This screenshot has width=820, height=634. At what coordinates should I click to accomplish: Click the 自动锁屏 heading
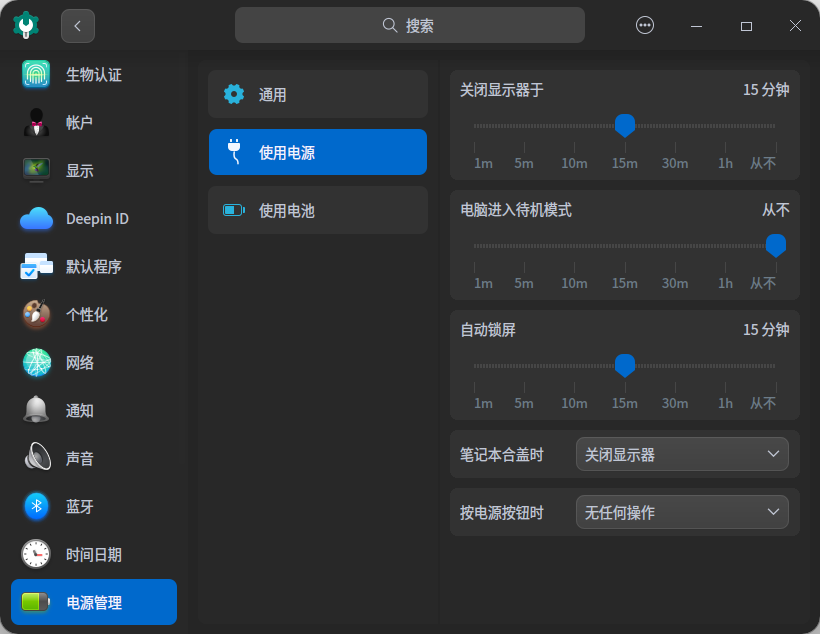click(x=488, y=330)
